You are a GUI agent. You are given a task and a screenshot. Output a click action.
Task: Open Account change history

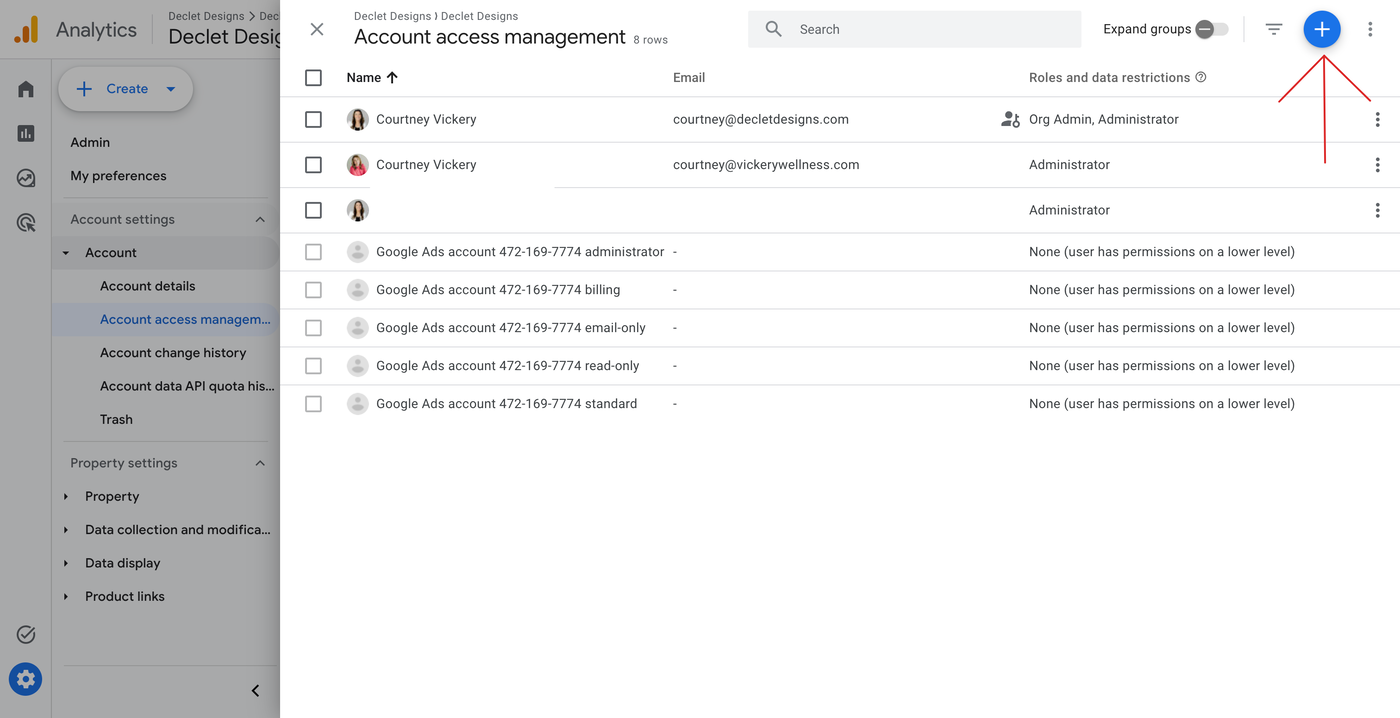173,353
